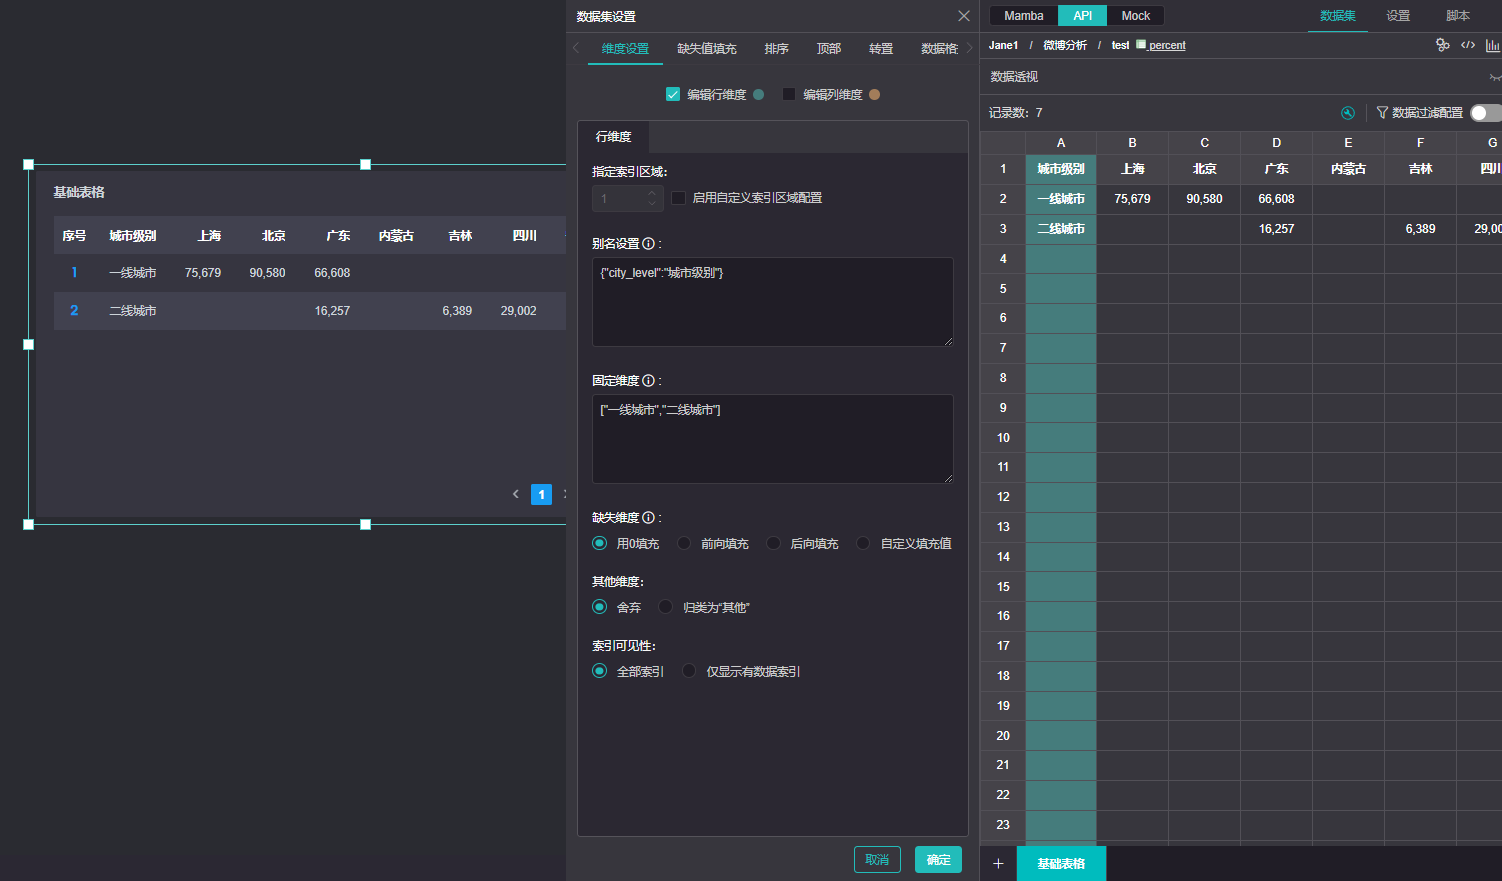Select 后向填充 radio option

[773, 543]
